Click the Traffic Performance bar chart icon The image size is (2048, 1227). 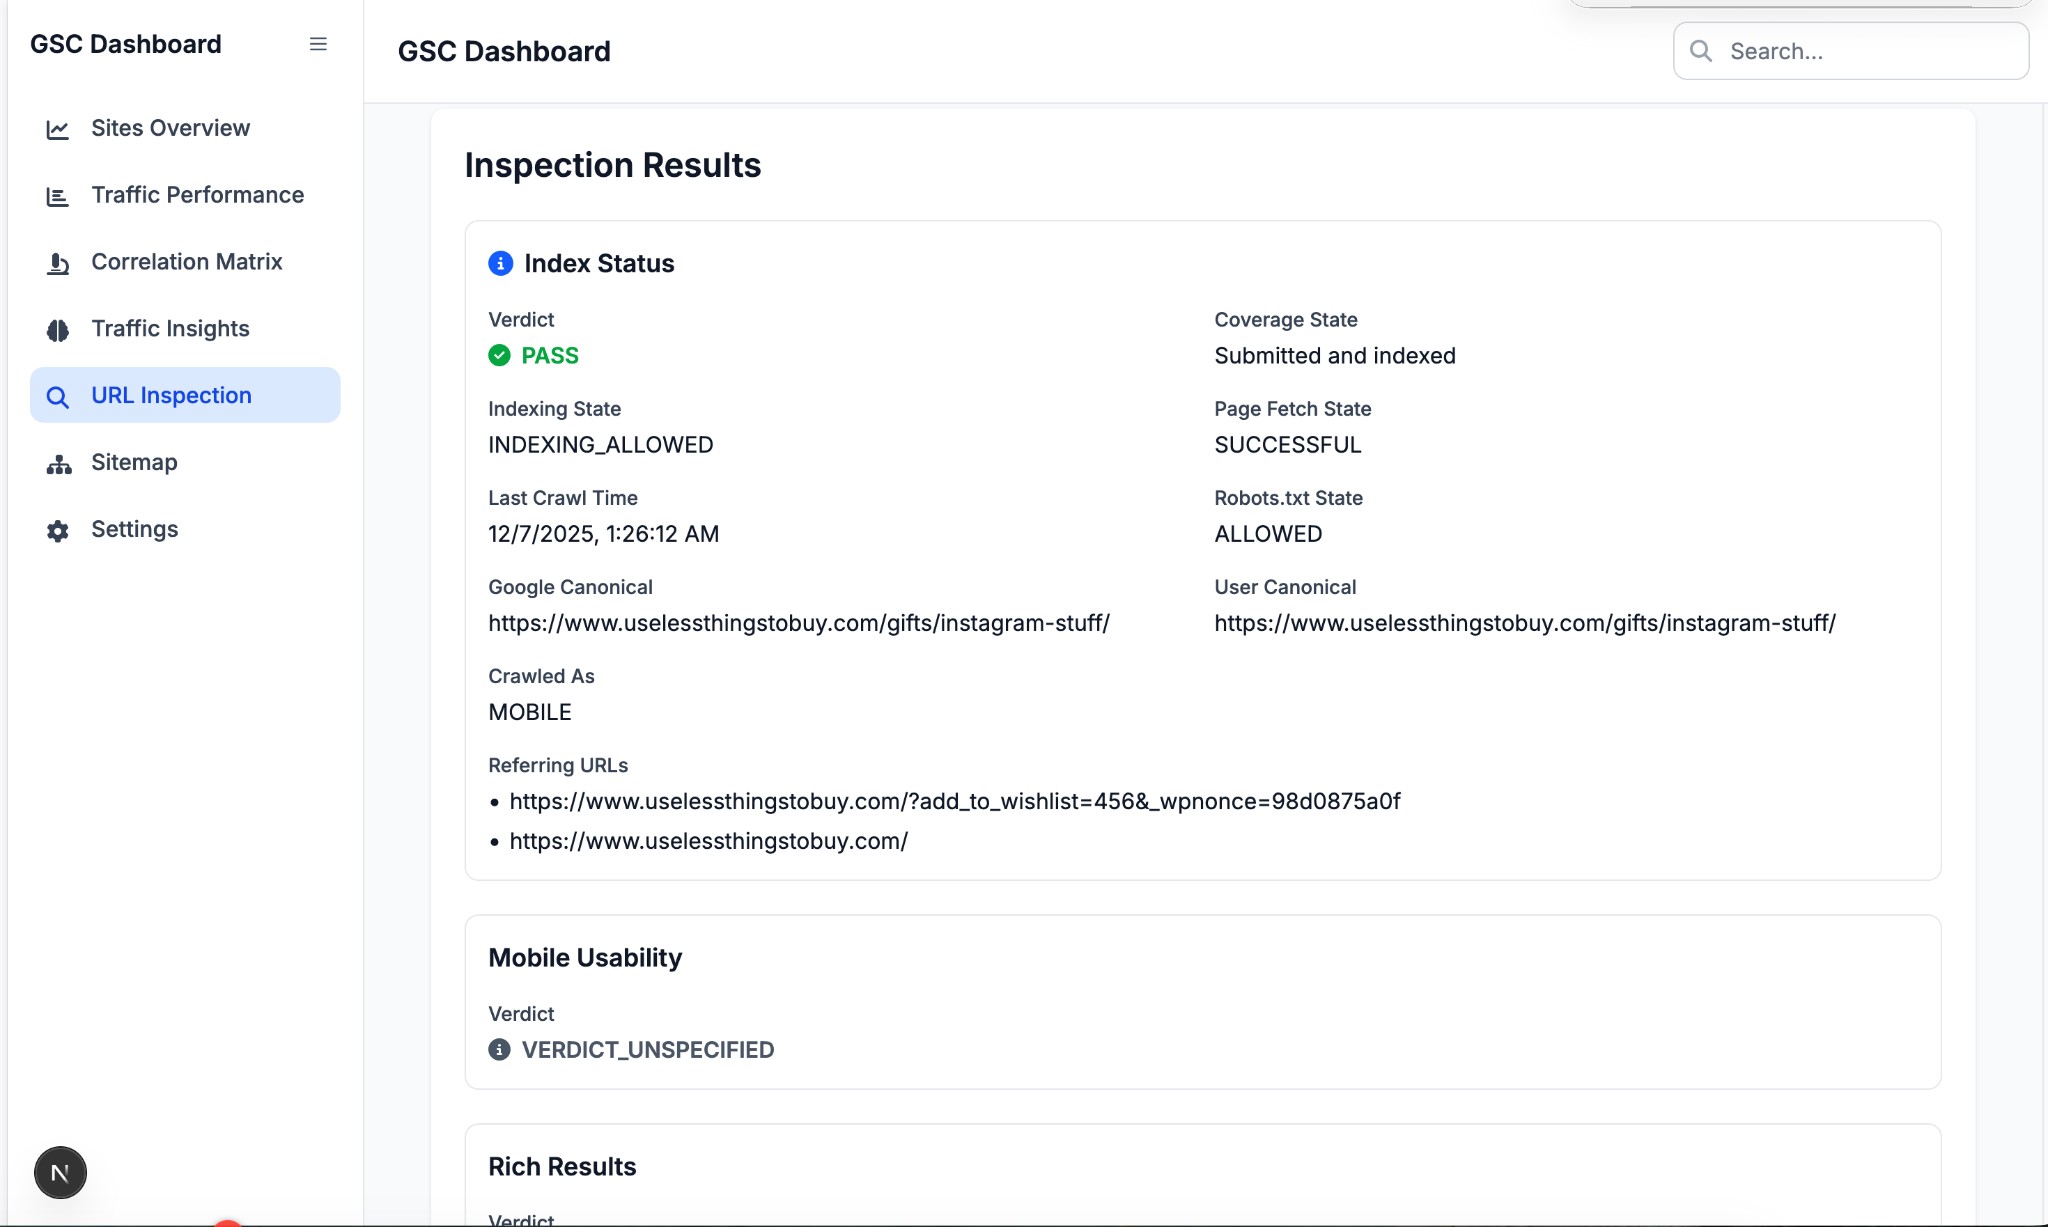58,196
